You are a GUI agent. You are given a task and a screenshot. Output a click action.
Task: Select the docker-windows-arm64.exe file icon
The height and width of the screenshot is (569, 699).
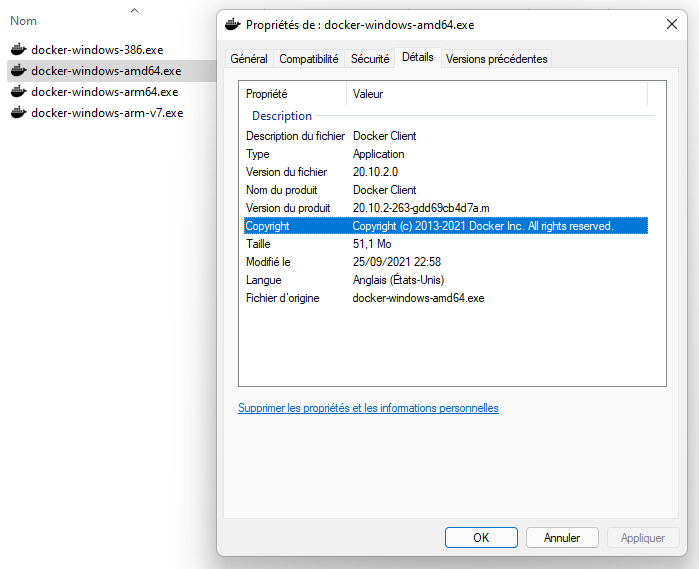(19, 91)
